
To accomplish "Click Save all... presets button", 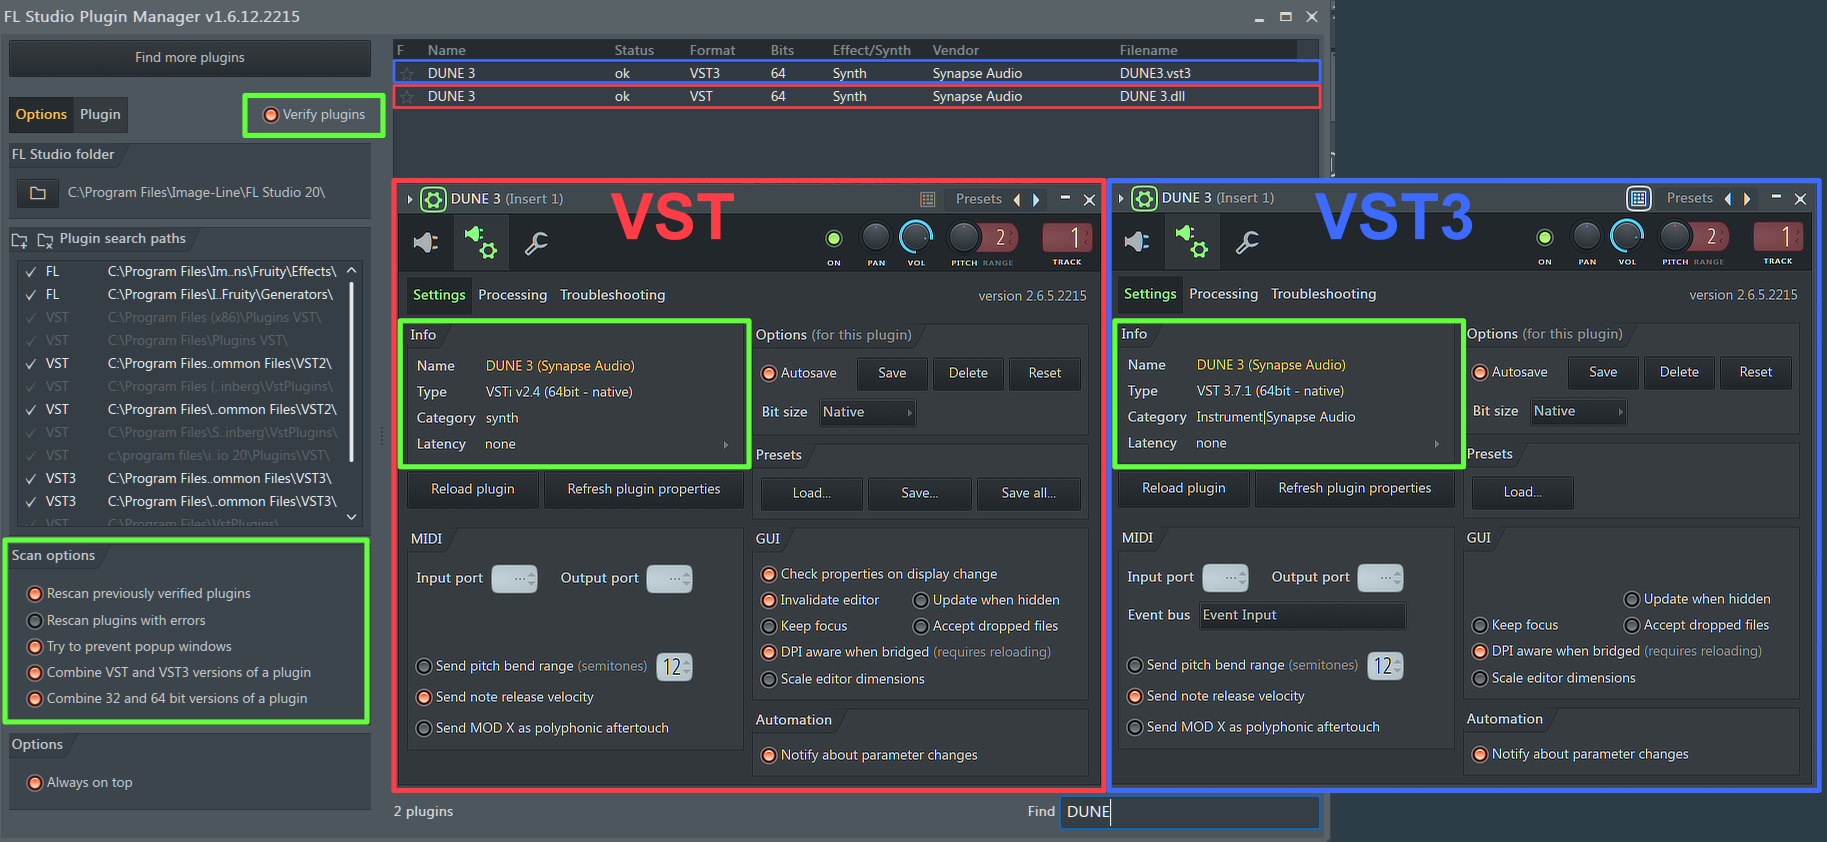I will tap(1029, 493).
